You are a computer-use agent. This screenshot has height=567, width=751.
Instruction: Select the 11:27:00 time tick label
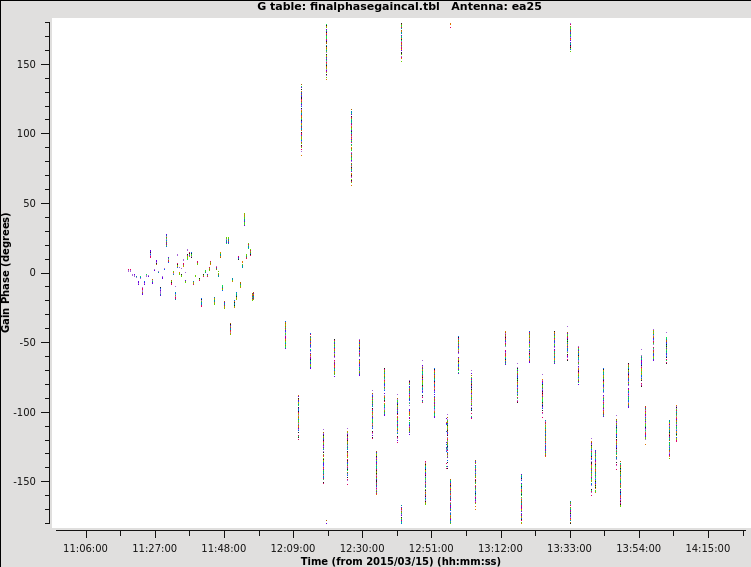[x=154, y=548]
